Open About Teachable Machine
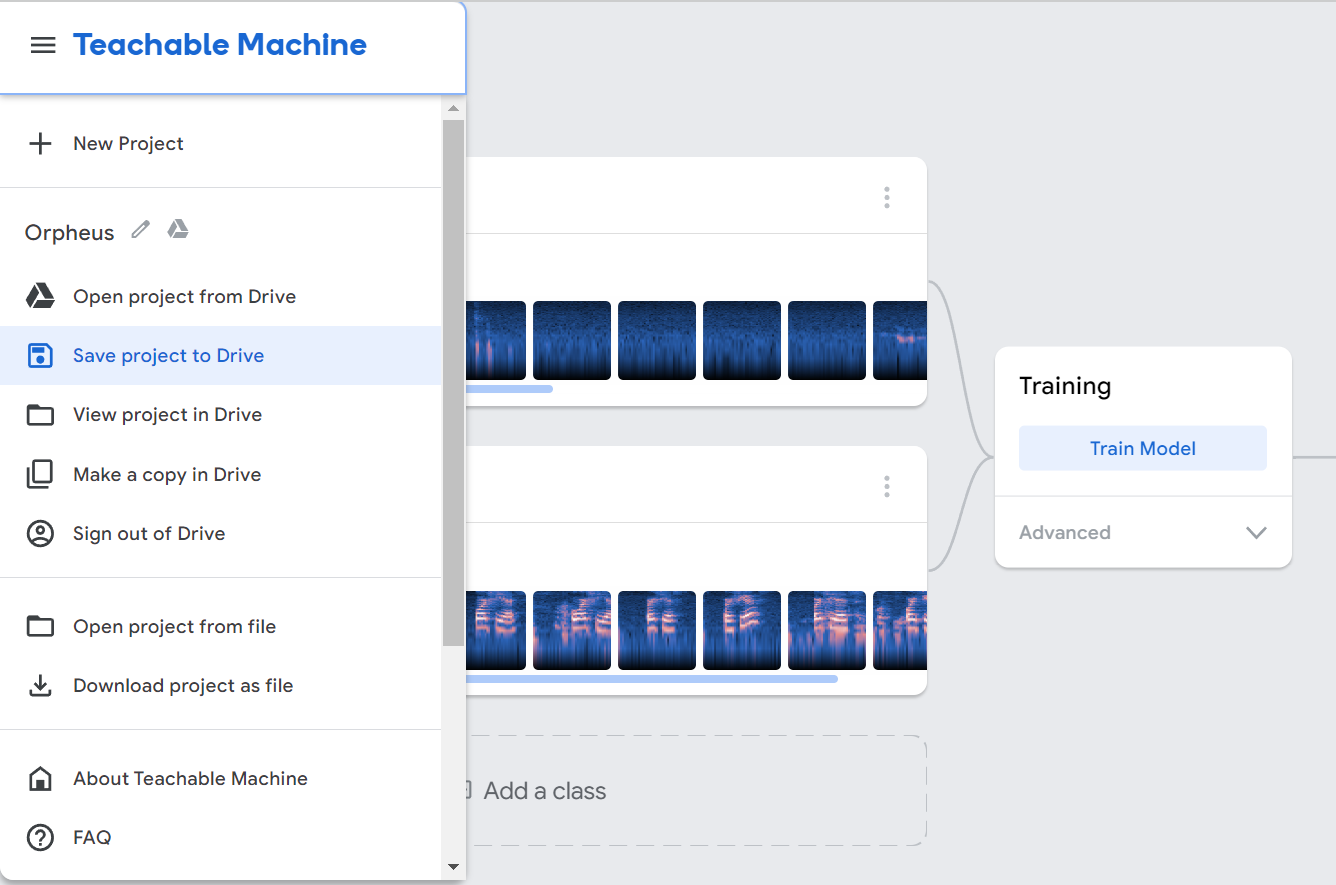1336x885 pixels. (x=220, y=779)
